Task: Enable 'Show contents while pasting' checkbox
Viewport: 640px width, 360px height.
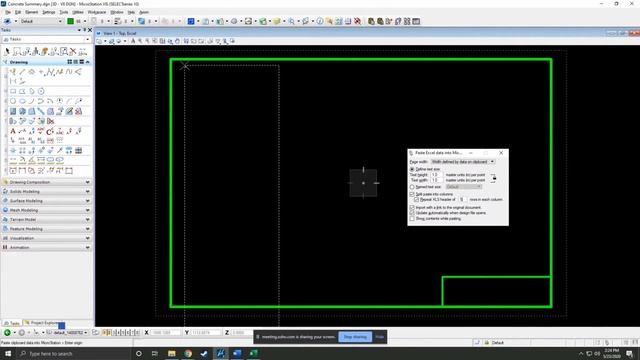Action: click(412, 219)
